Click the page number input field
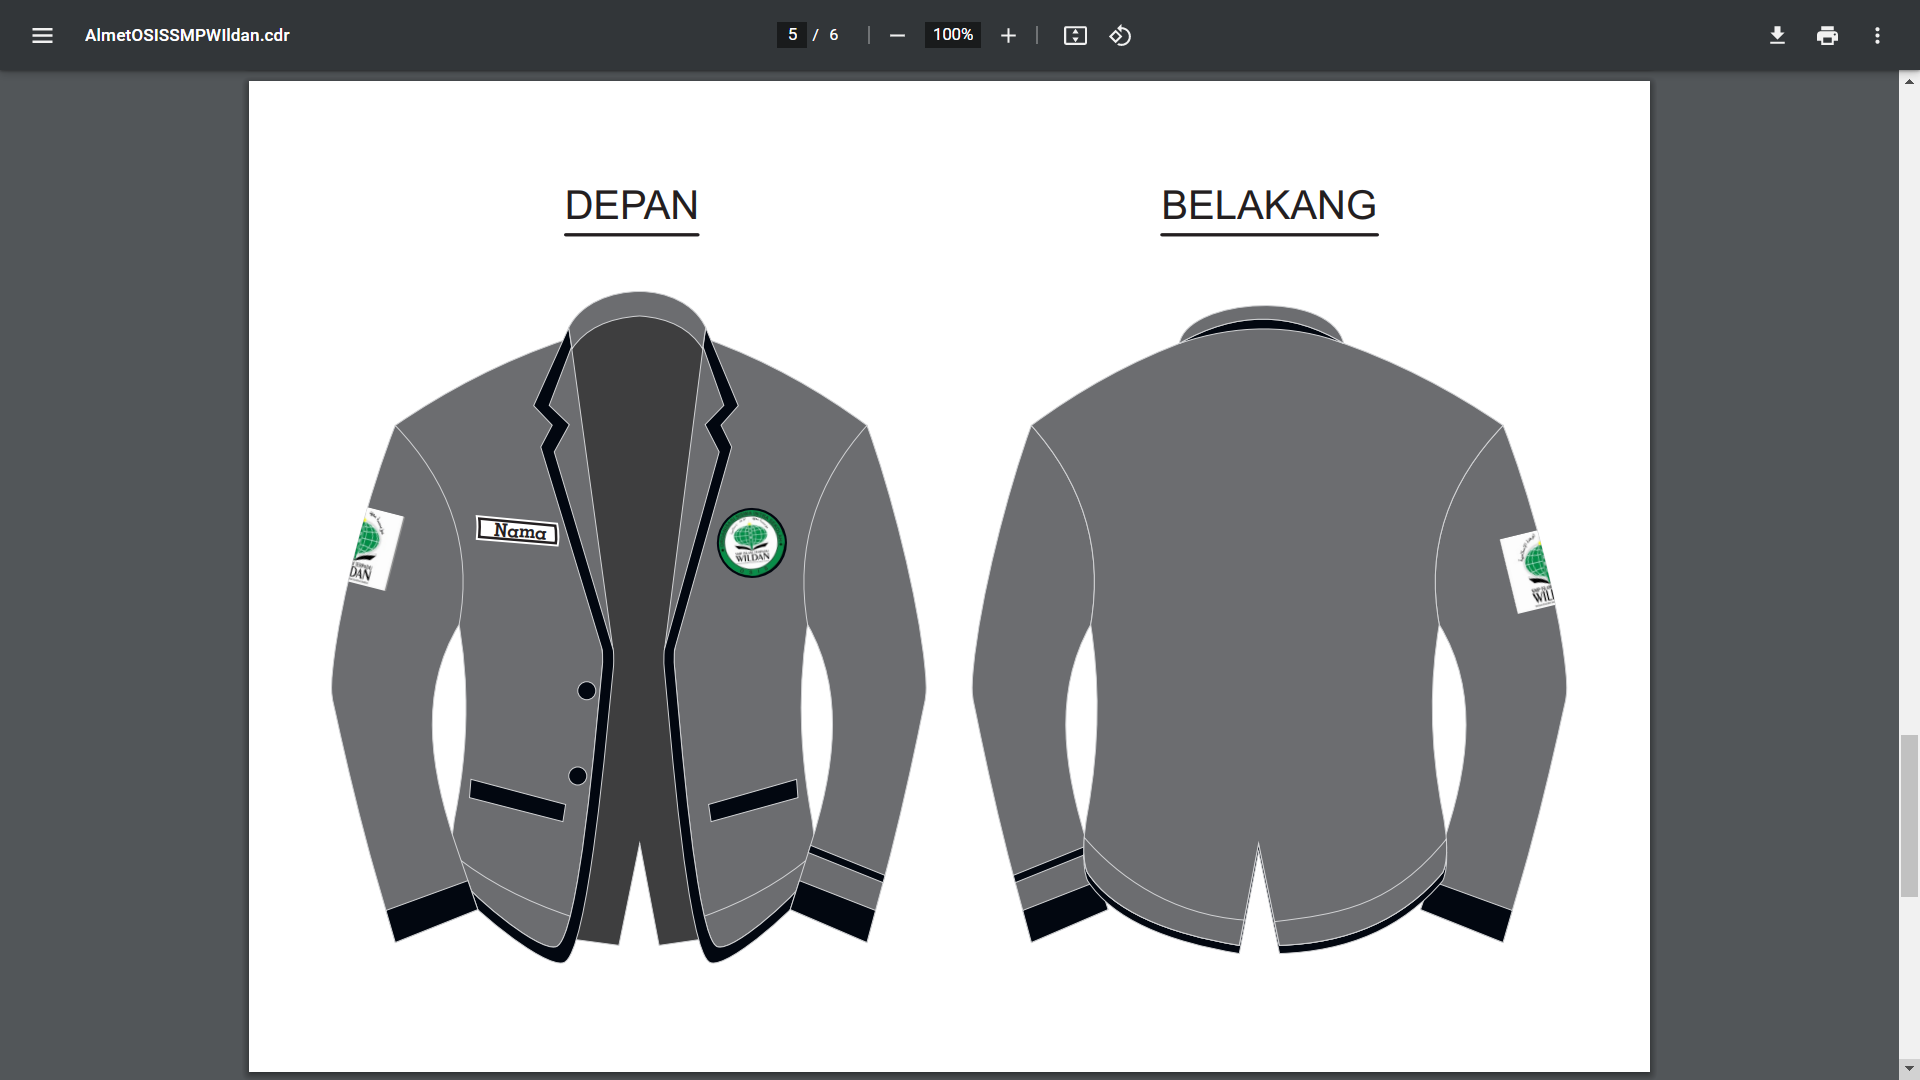This screenshot has width=1920, height=1080. (x=792, y=35)
